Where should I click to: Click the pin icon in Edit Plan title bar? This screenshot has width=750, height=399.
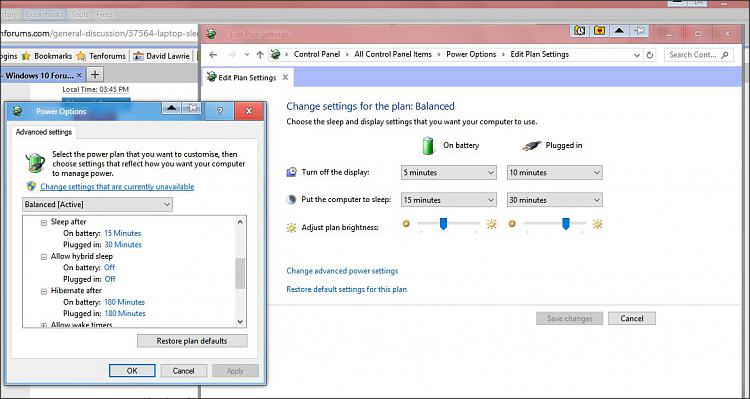[x=639, y=31]
